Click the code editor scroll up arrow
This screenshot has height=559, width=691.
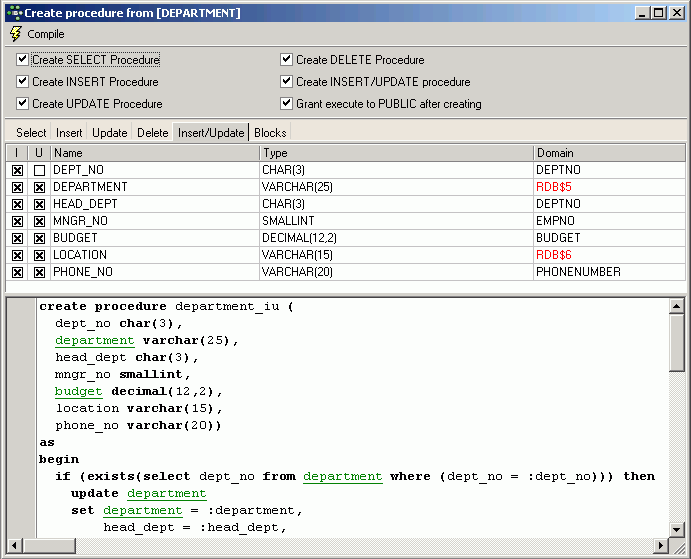pos(676,306)
